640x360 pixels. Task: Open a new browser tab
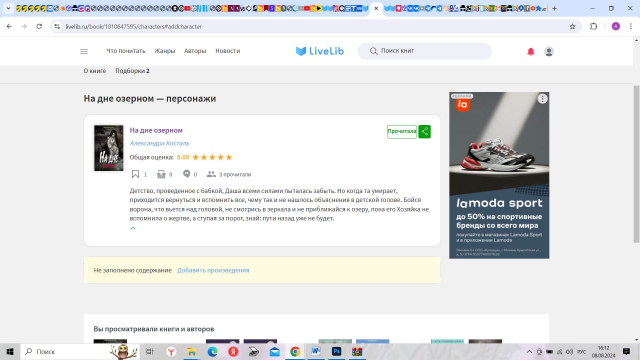554,8
